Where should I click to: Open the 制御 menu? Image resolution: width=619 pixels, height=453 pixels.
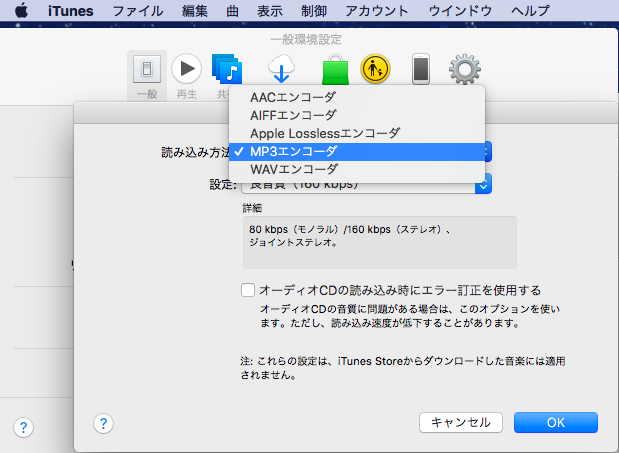tap(314, 11)
